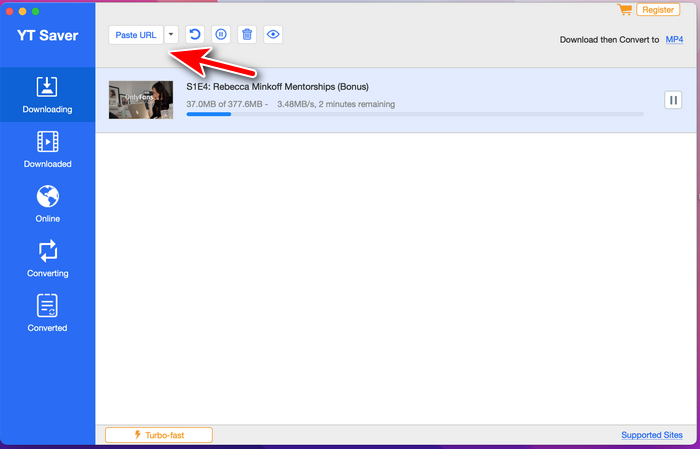The height and width of the screenshot is (449, 700).
Task: Switch to the Downloaded tab
Action: (x=47, y=150)
